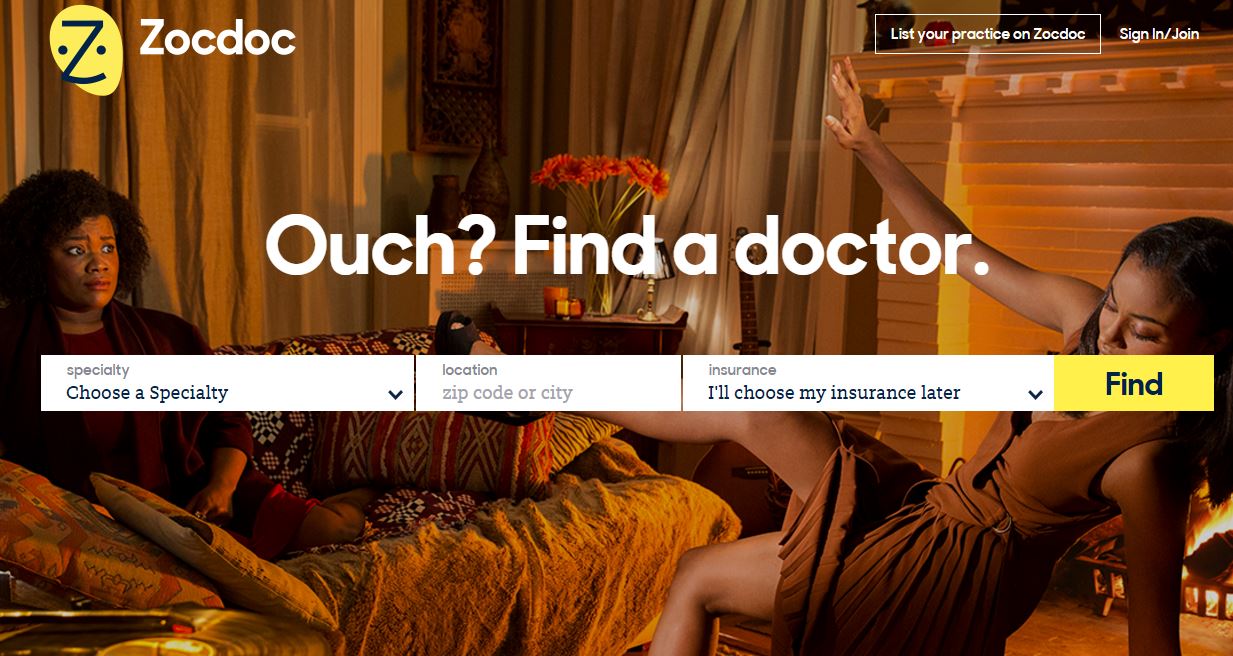Click the orange flowers in the vase

(x=600, y=175)
